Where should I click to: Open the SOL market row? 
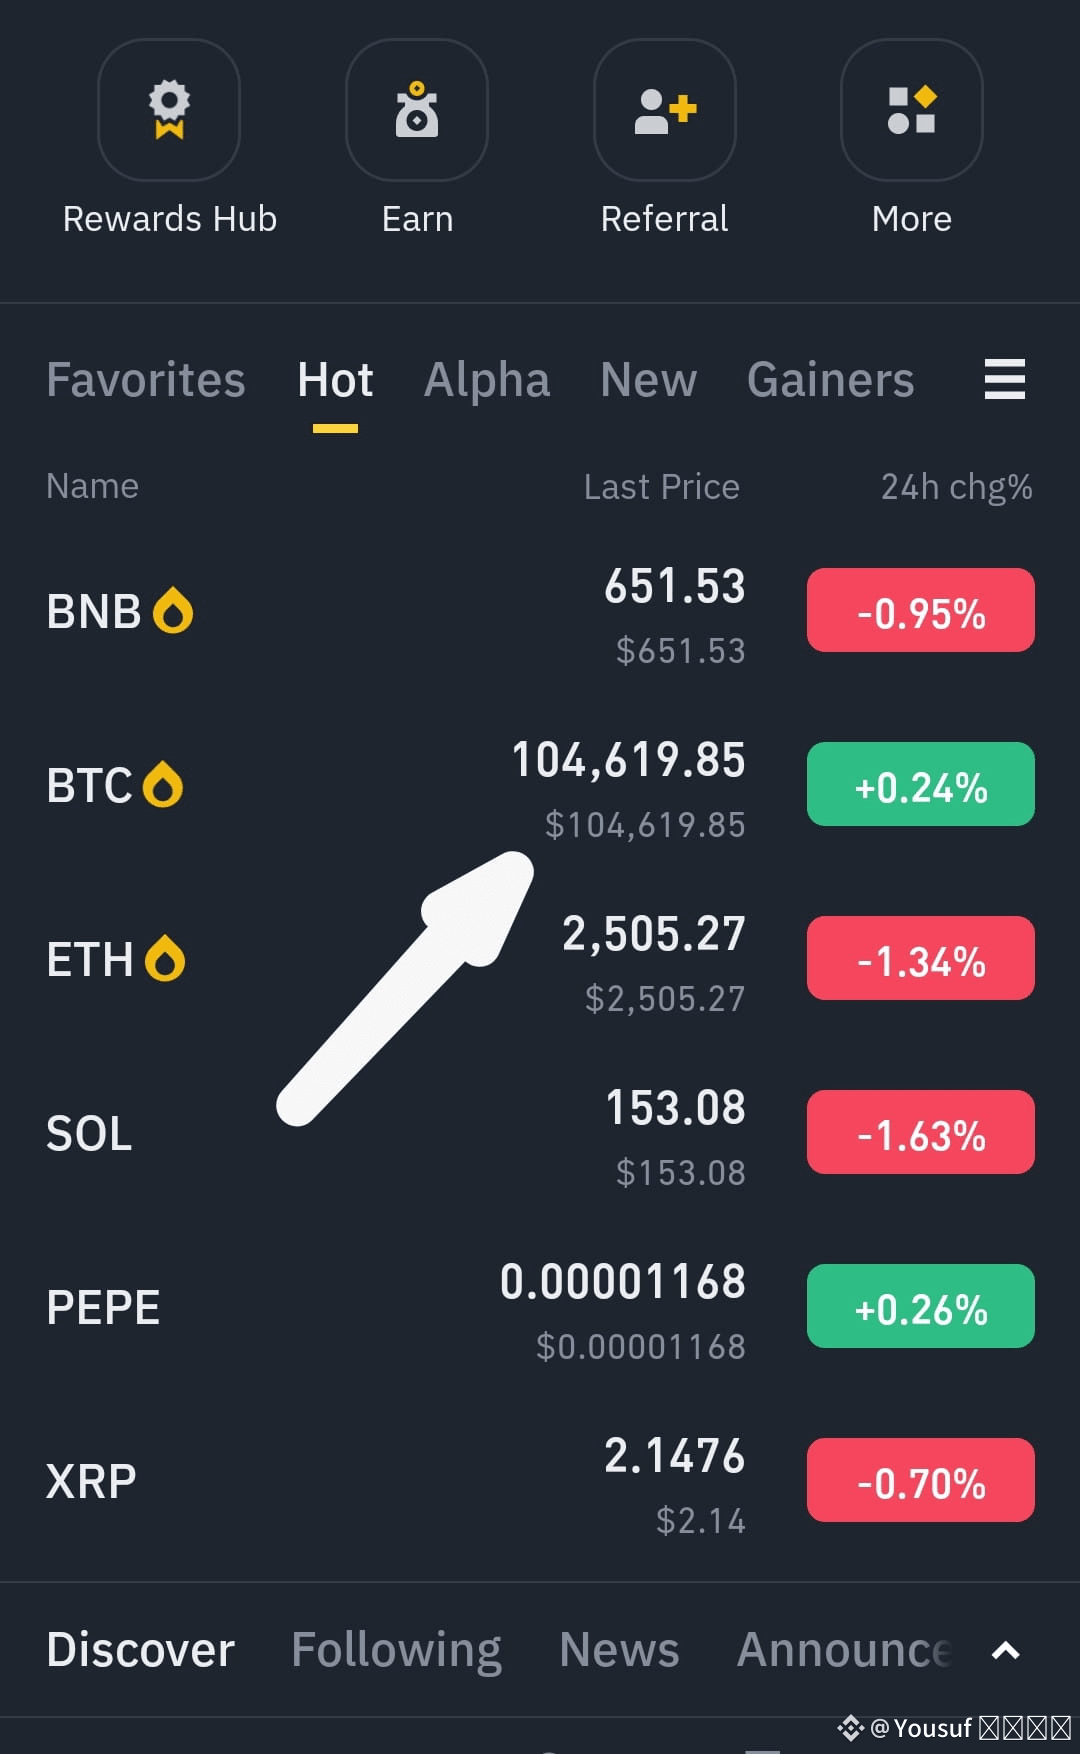[x=540, y=1133]
